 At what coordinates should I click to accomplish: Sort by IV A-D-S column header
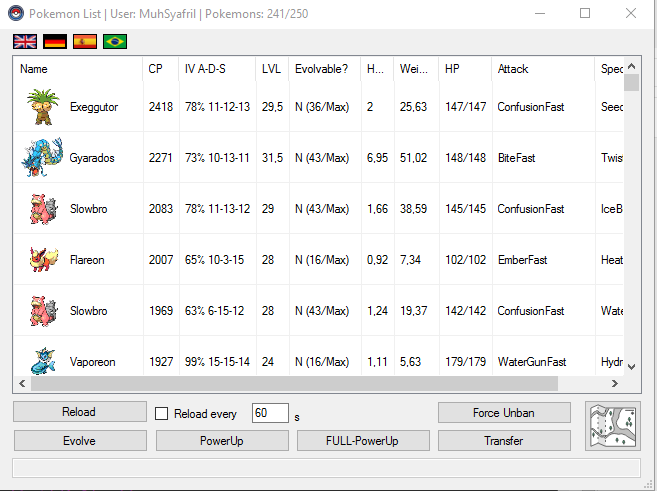pos(217,69)
